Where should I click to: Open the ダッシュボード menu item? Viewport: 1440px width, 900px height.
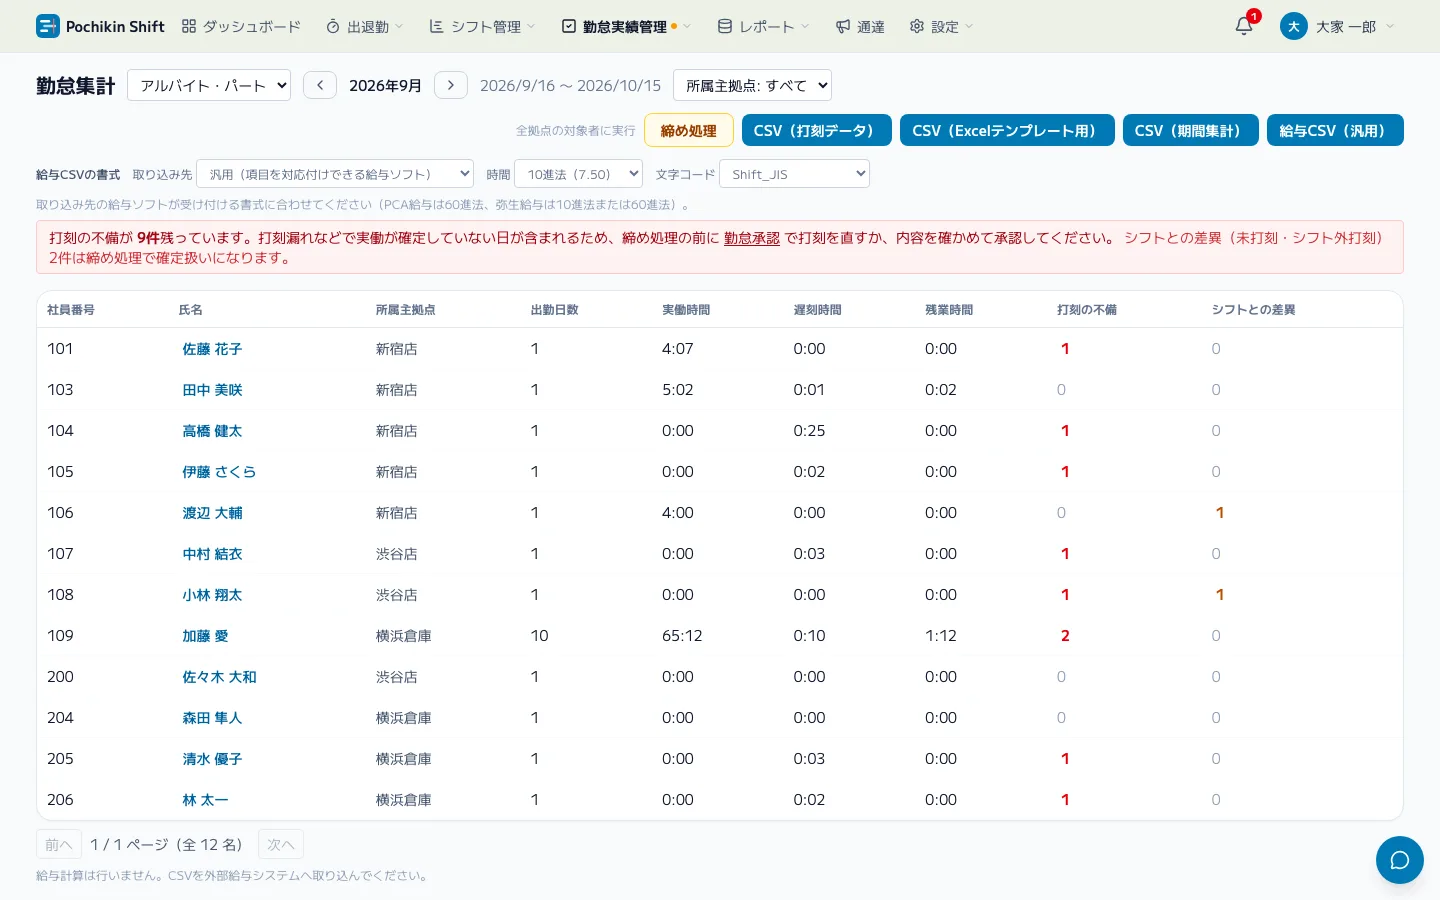click(241, 27)
